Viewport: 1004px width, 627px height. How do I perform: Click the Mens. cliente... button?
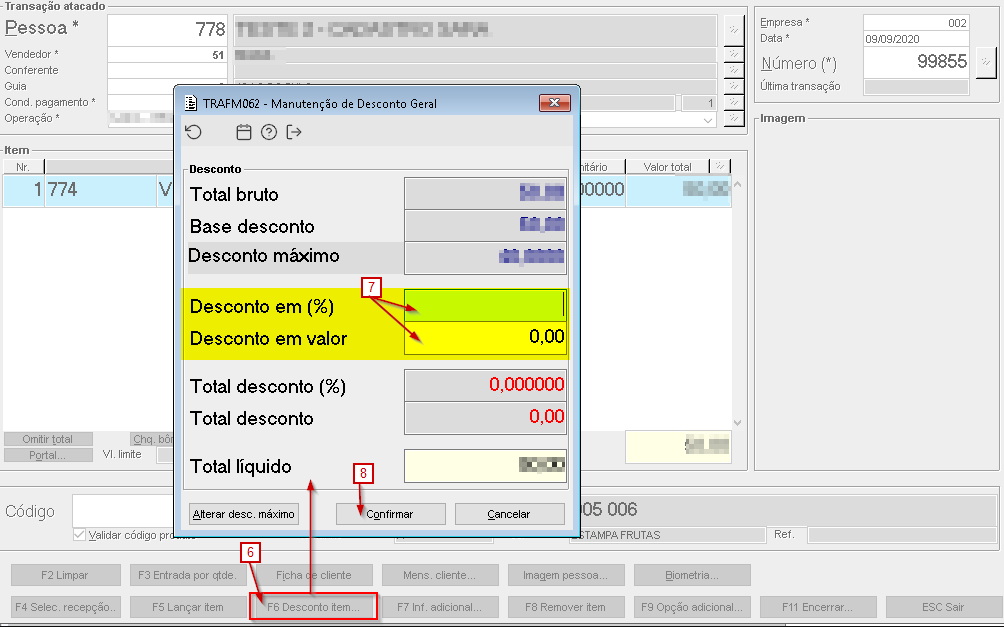point(440,575)
